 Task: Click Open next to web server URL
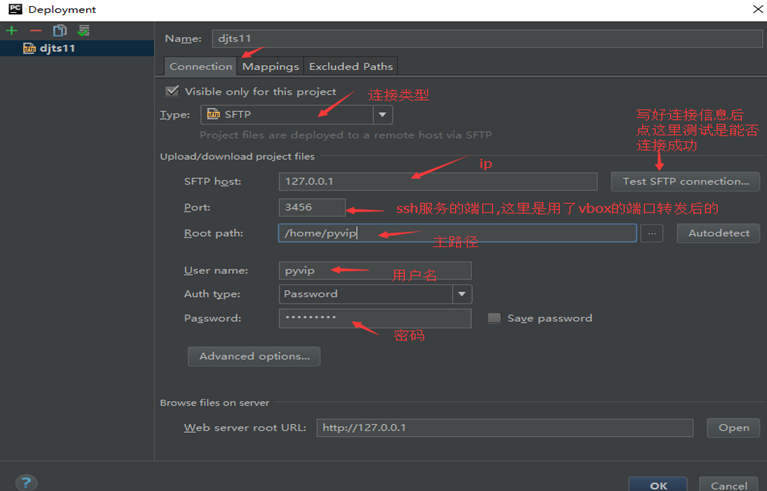[x=733, y=428]
